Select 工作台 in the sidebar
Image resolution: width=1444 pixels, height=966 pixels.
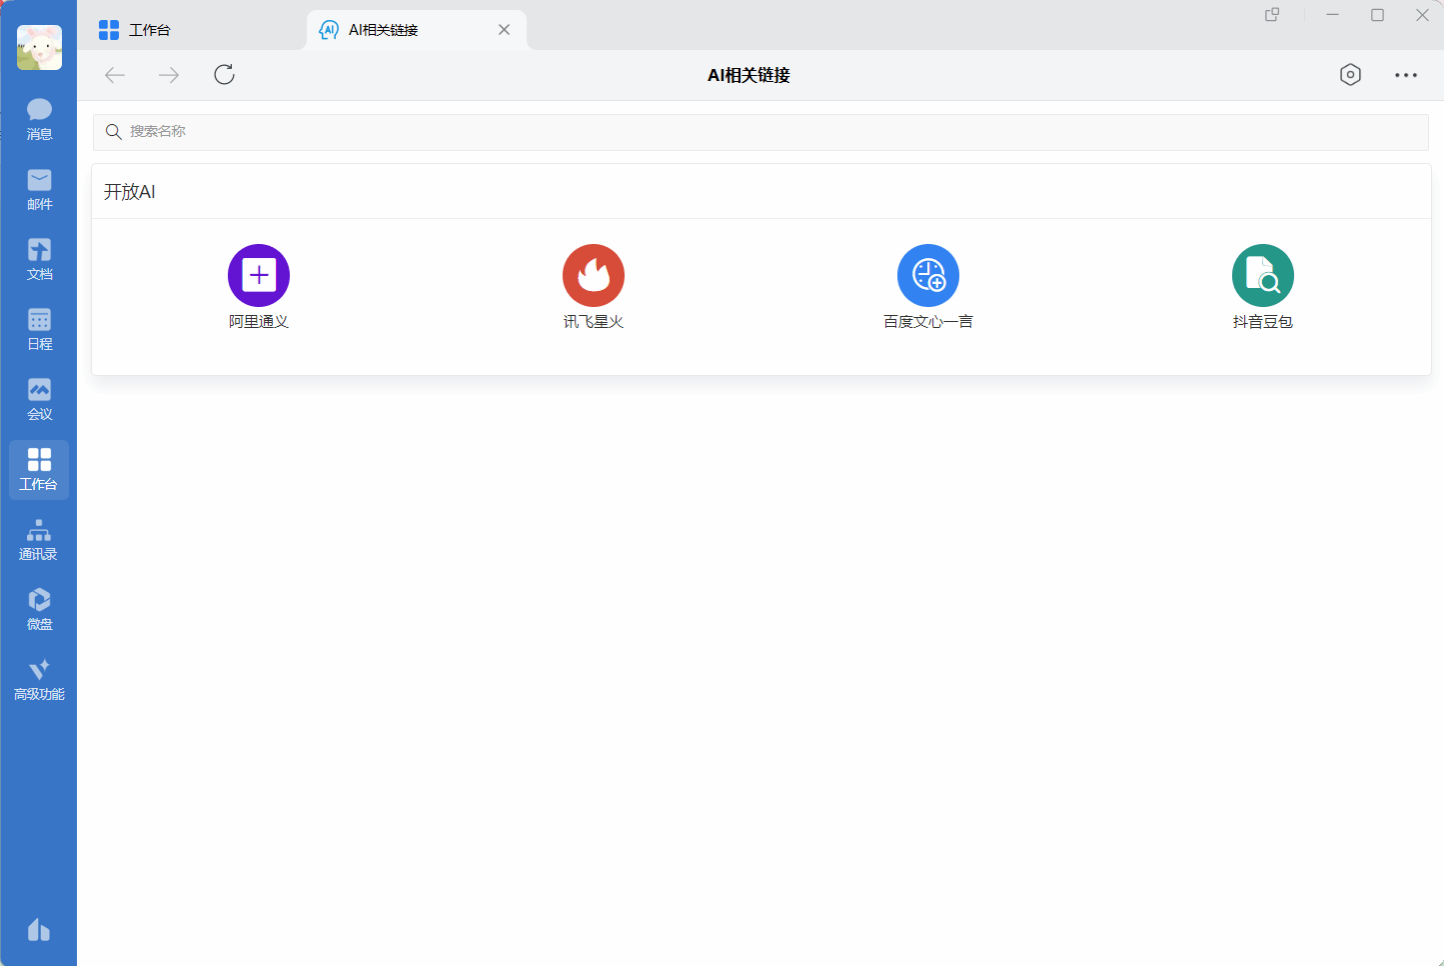pyautogui.click(x=39, y=469)
